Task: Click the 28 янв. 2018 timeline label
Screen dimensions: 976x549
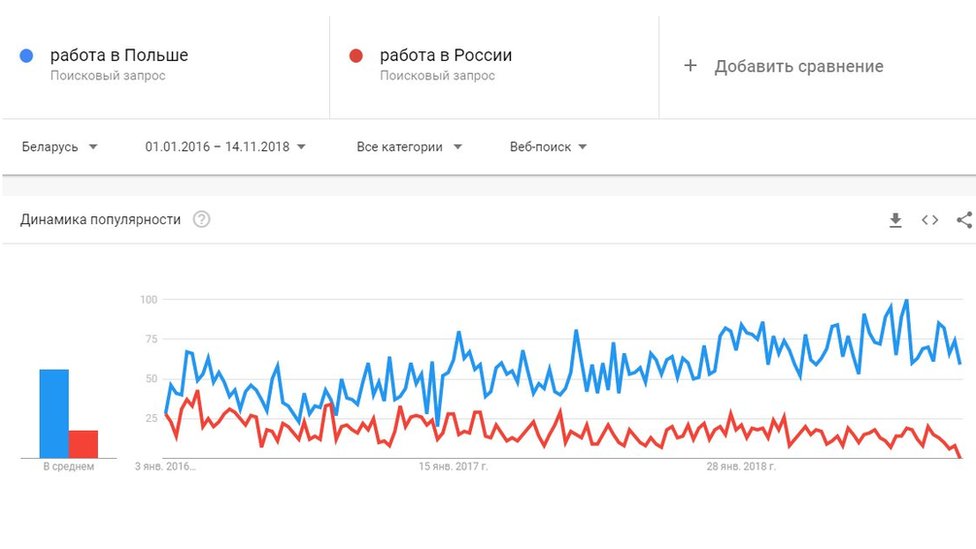Action: coord(741,466)
